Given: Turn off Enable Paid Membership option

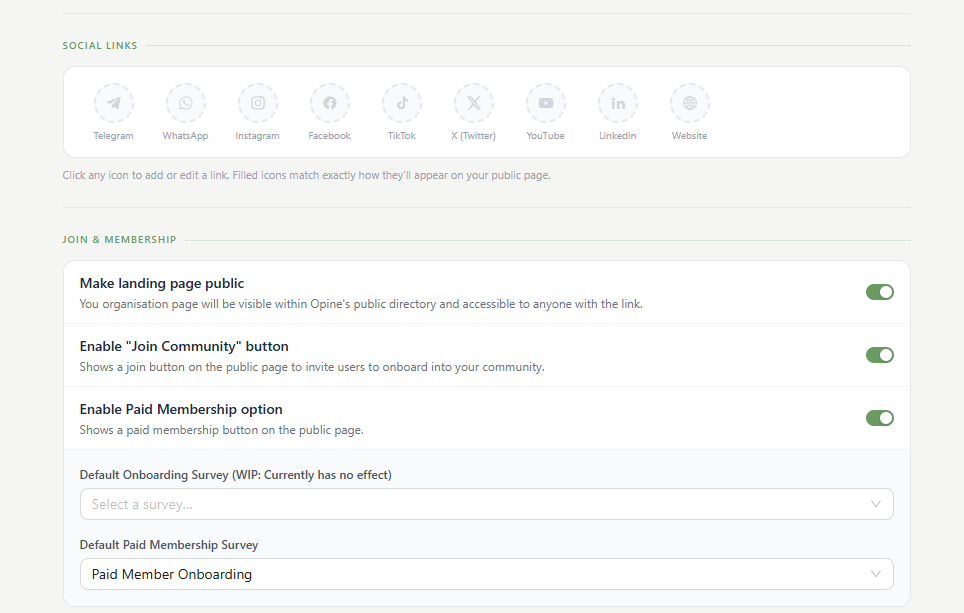Looking at the screenshot, I should click(880, 418).
